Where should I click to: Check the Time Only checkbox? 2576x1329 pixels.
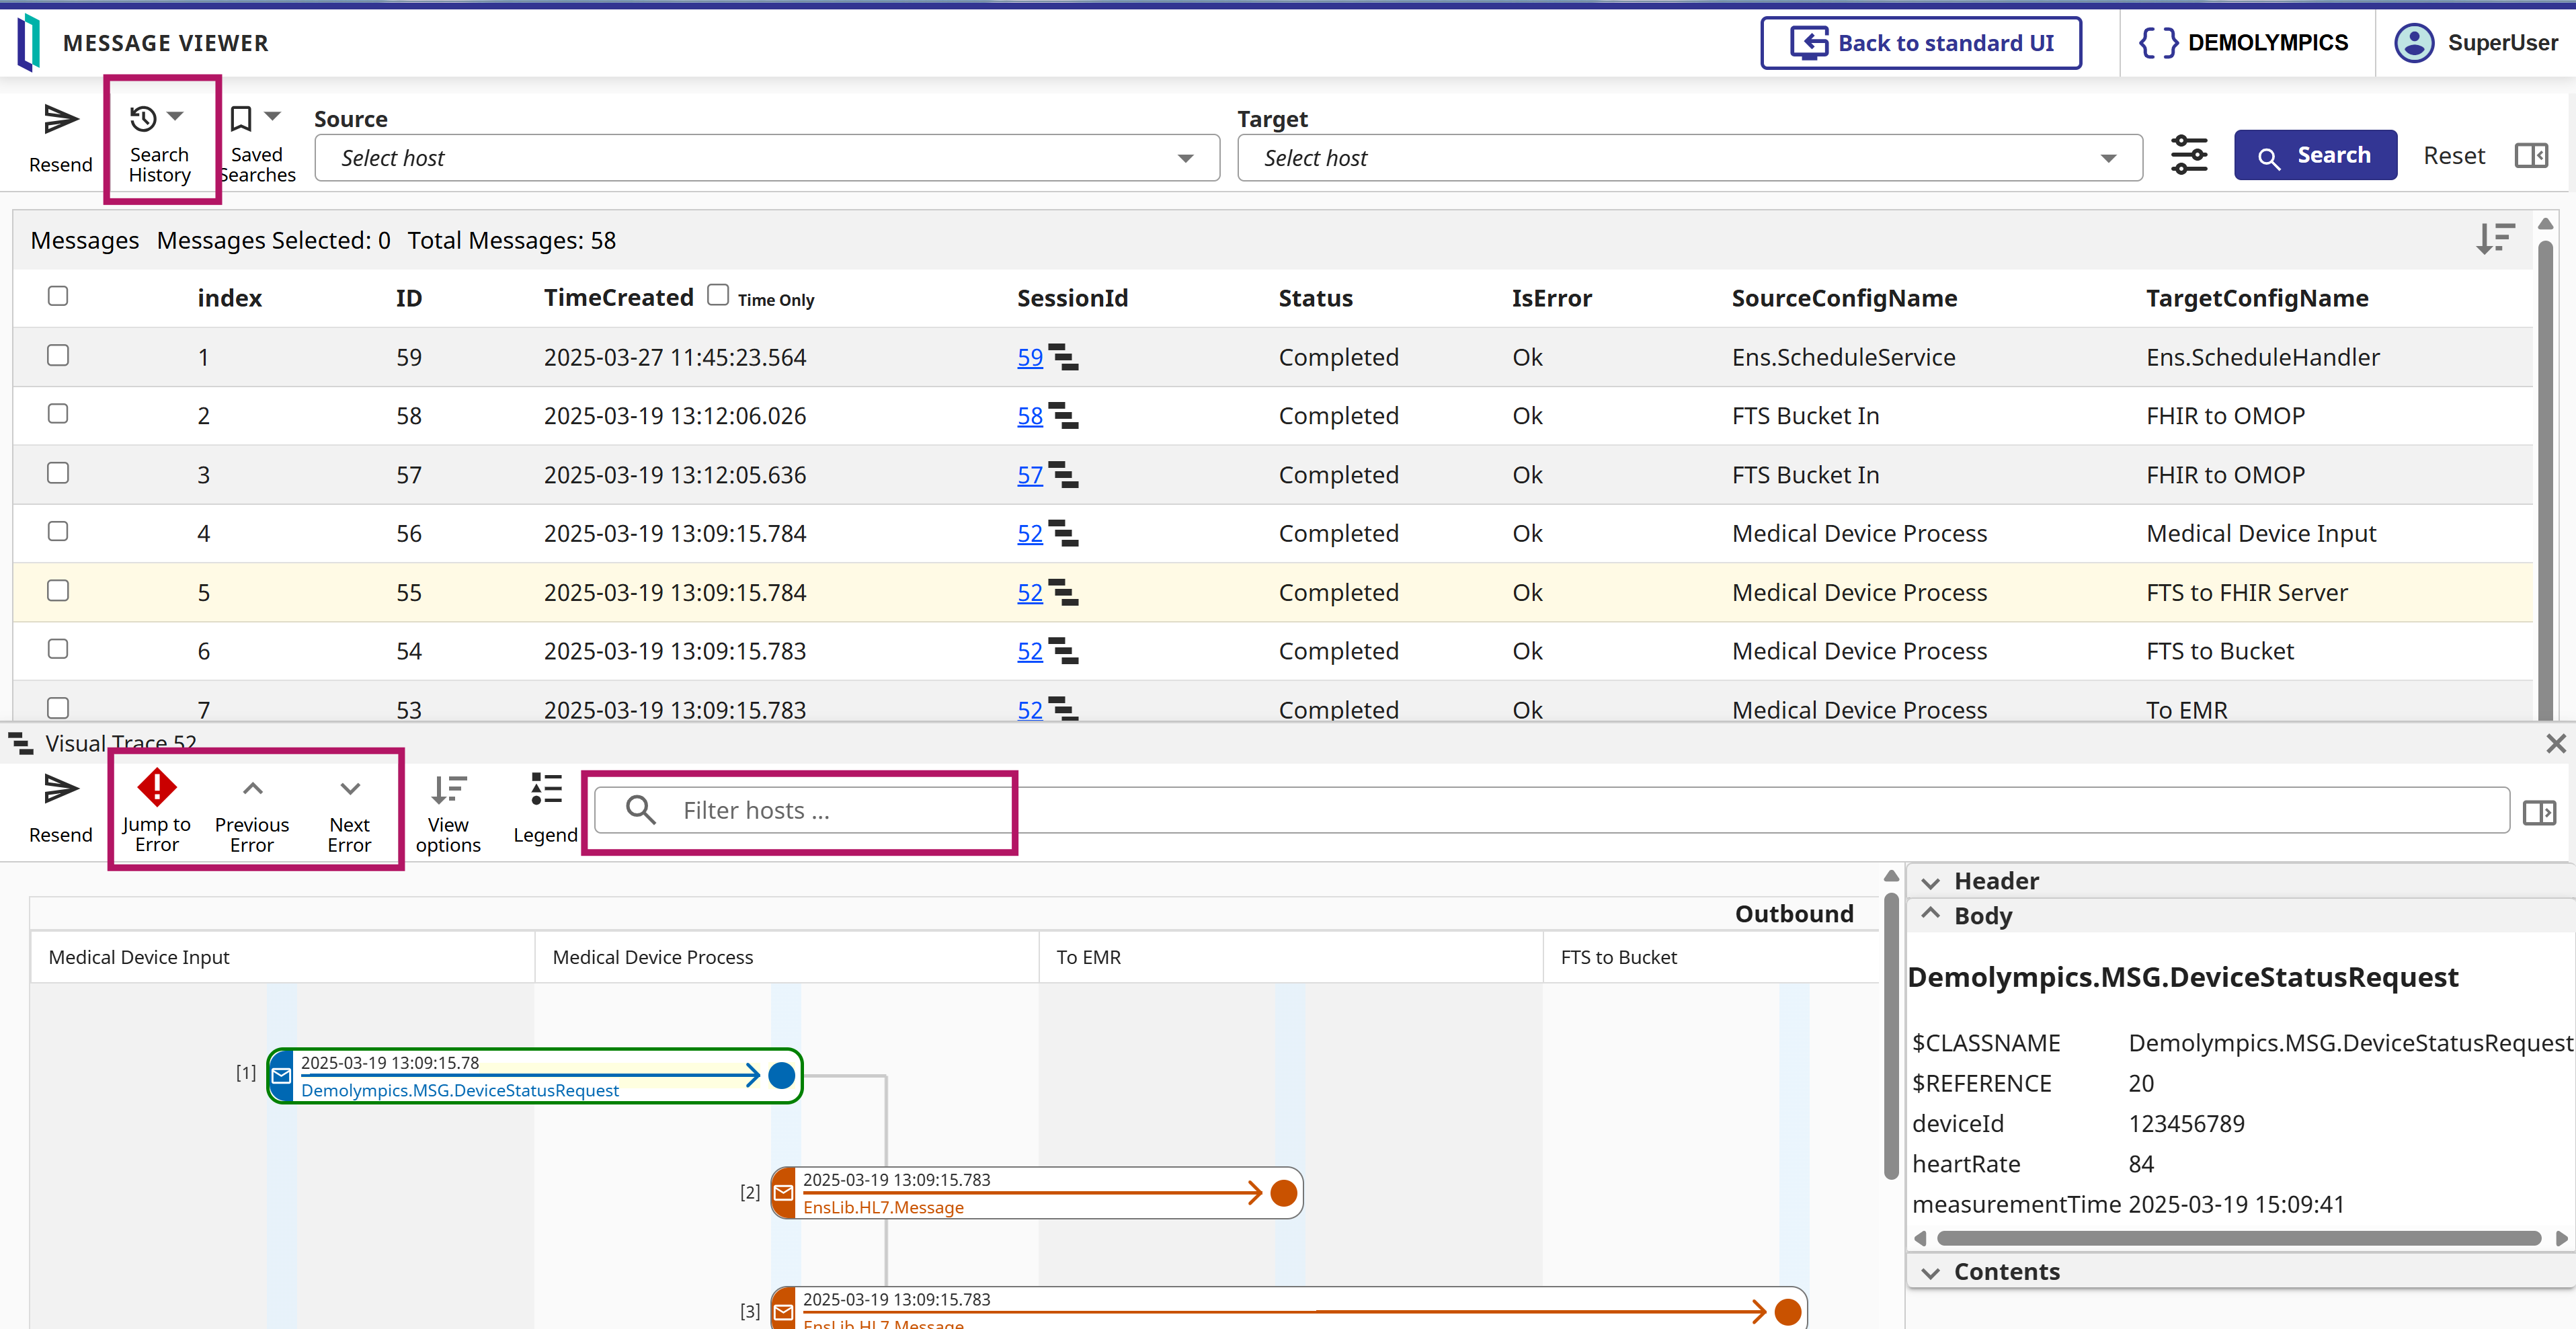coord(717,296)
